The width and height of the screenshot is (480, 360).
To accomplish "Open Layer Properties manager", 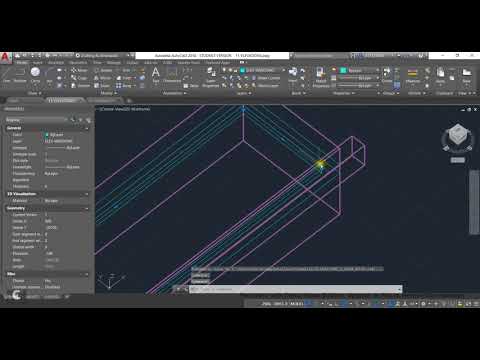I will [x=211, y=77].
